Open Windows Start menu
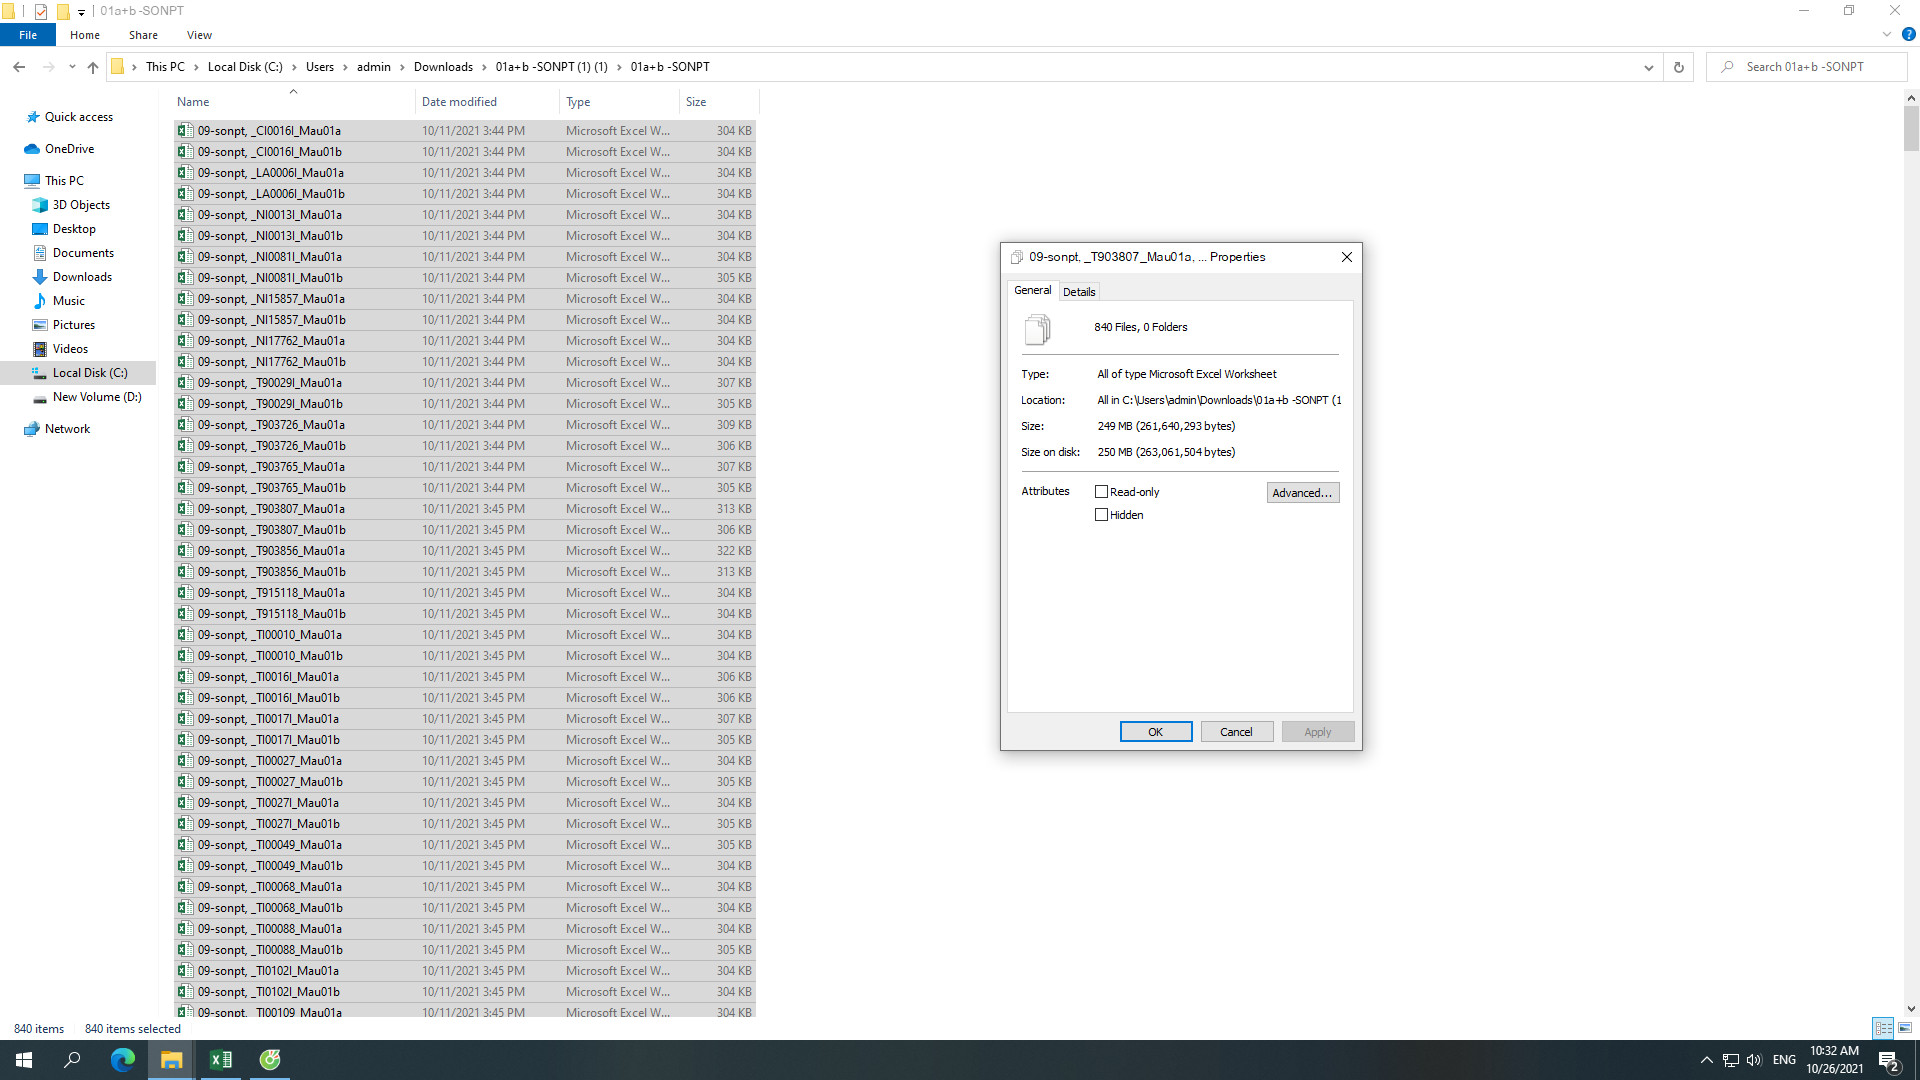The width and height of the screenshot is (1920, 1080). click(24, 1060)
